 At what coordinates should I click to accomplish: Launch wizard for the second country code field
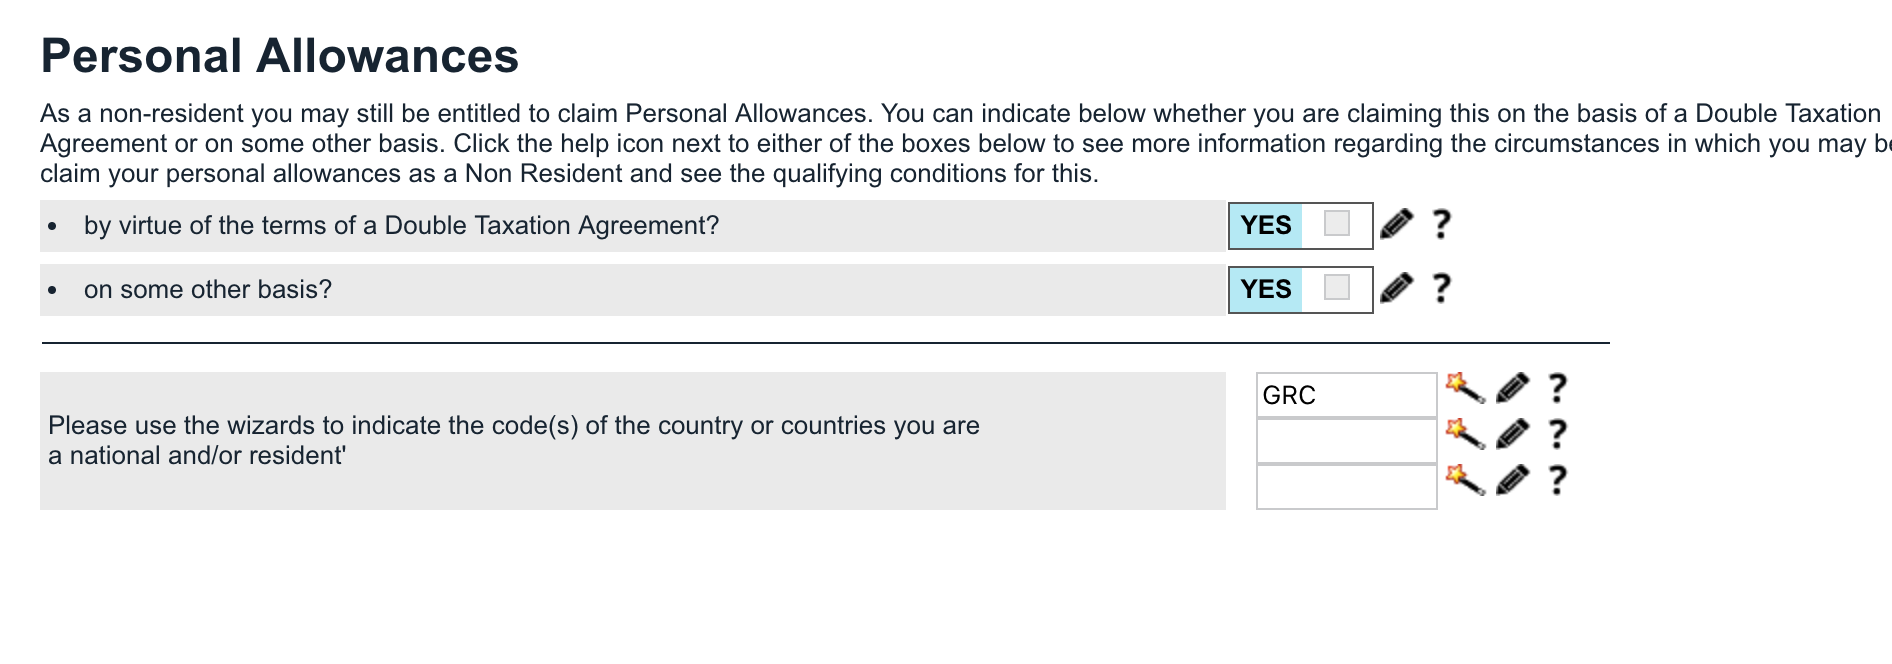(1465, 434)
